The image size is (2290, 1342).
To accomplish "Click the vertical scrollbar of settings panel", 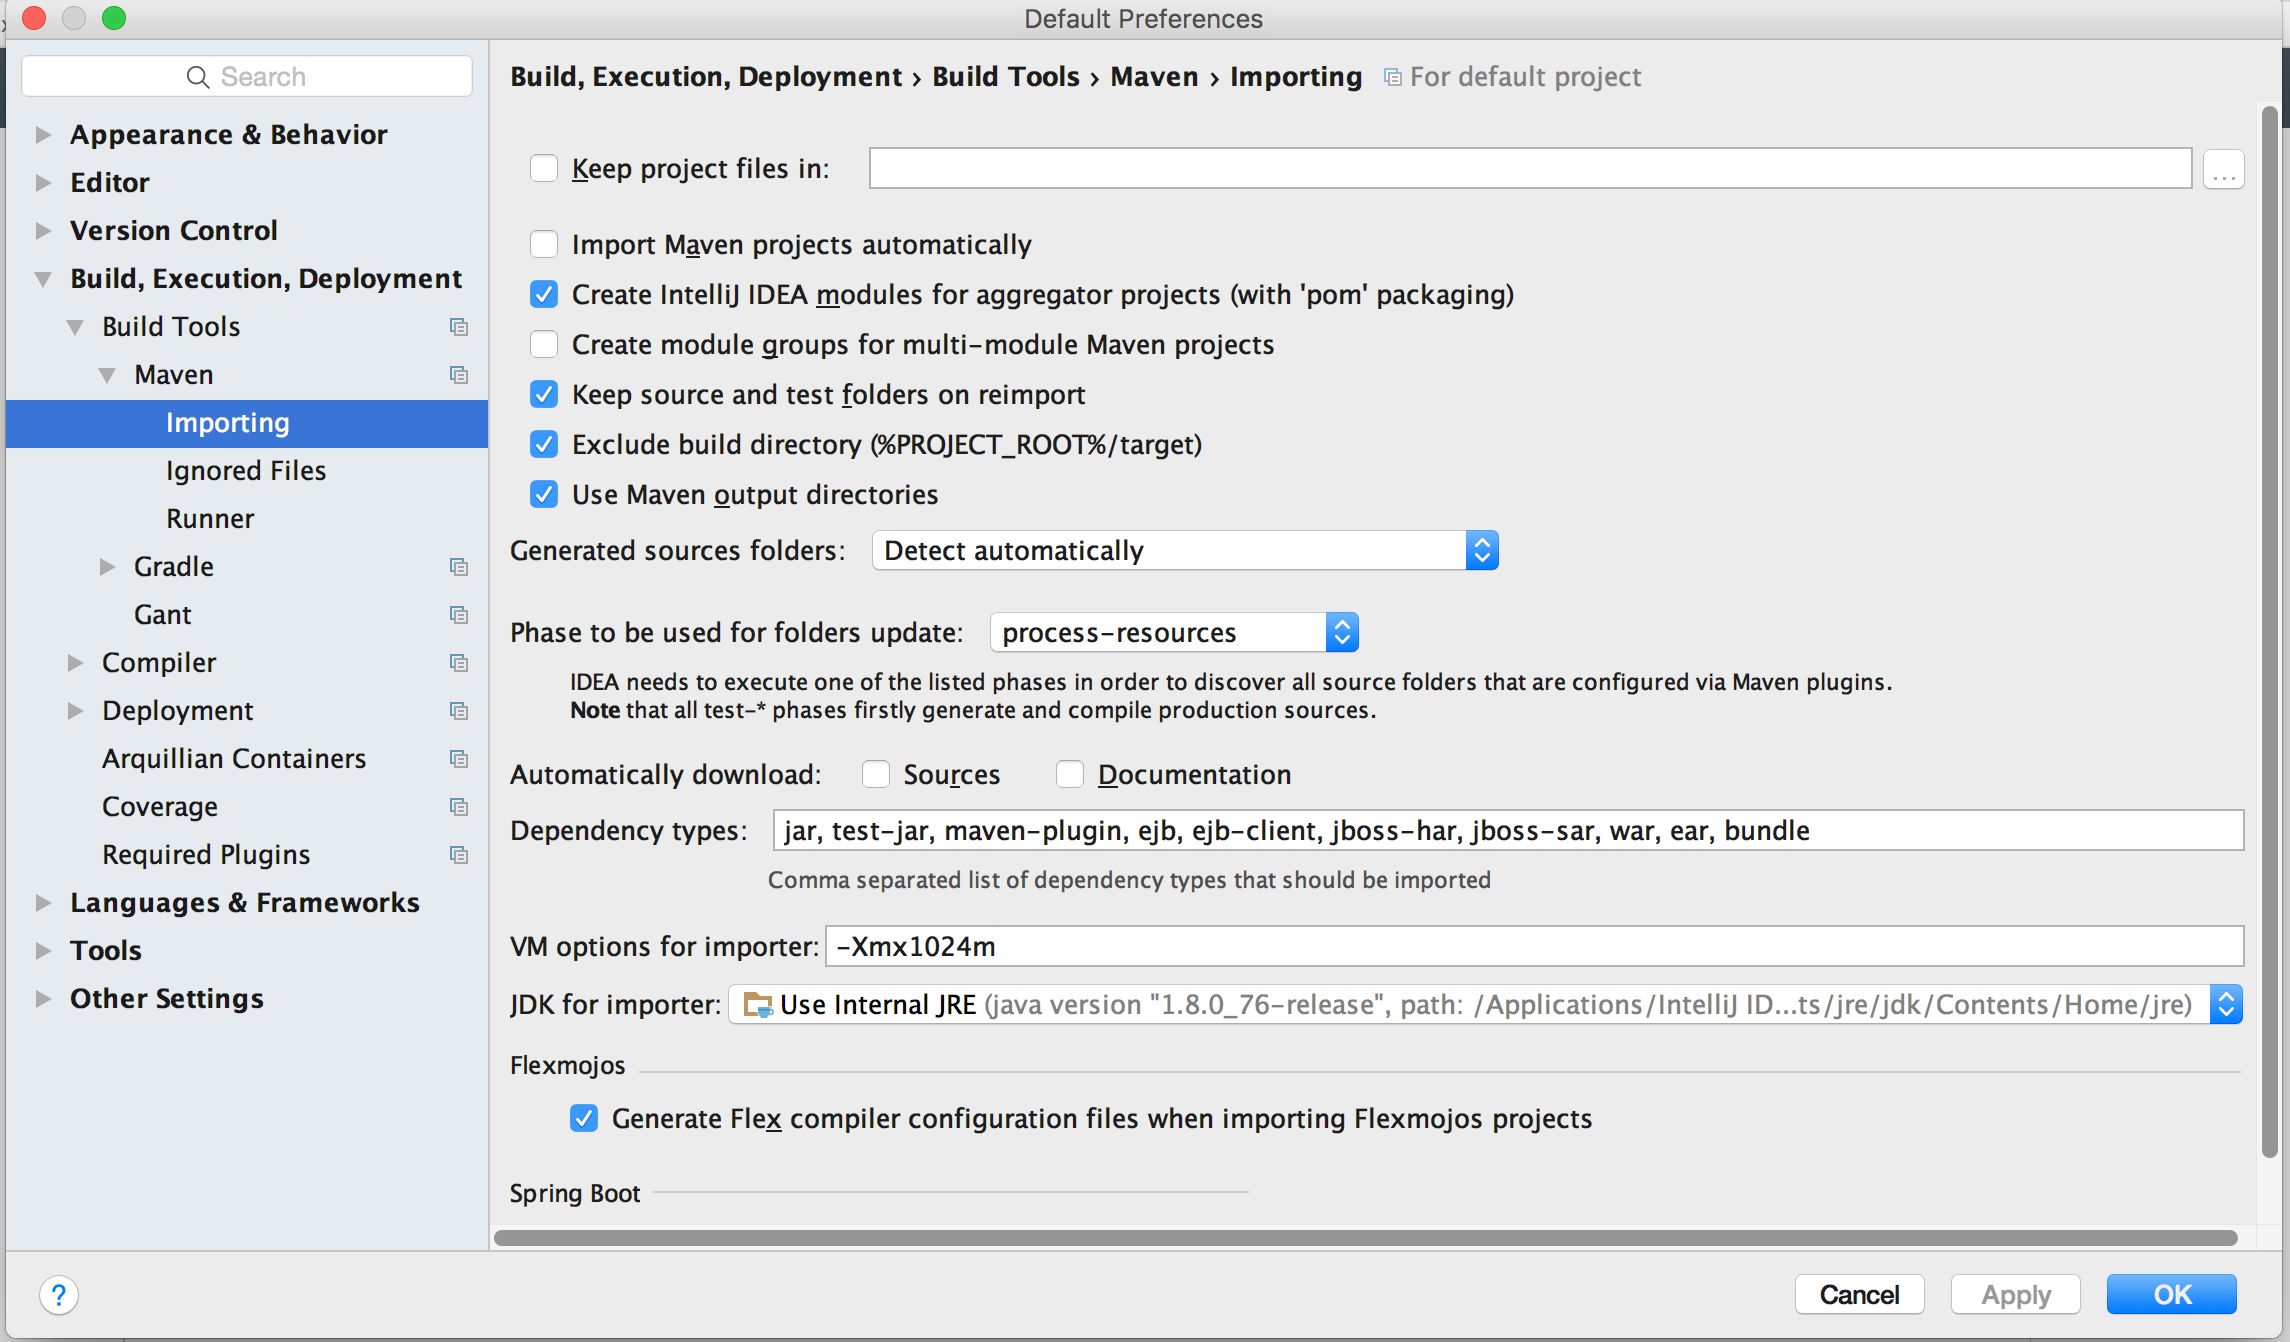I will click(x=2270, y=630).
